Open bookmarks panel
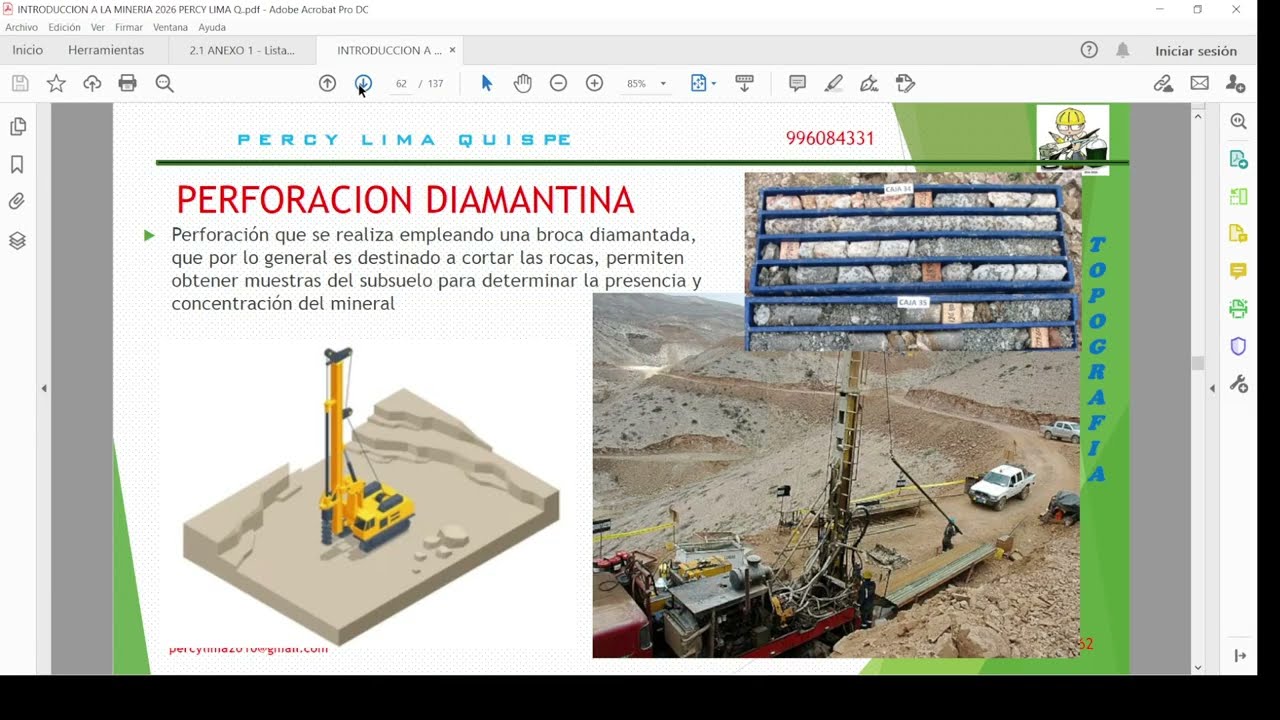 (x=17, y=165)
